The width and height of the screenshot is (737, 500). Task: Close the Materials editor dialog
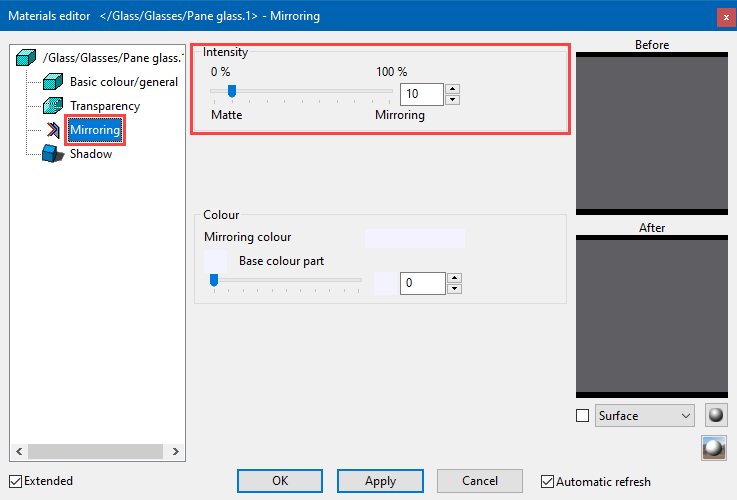[x=726, y=17]
